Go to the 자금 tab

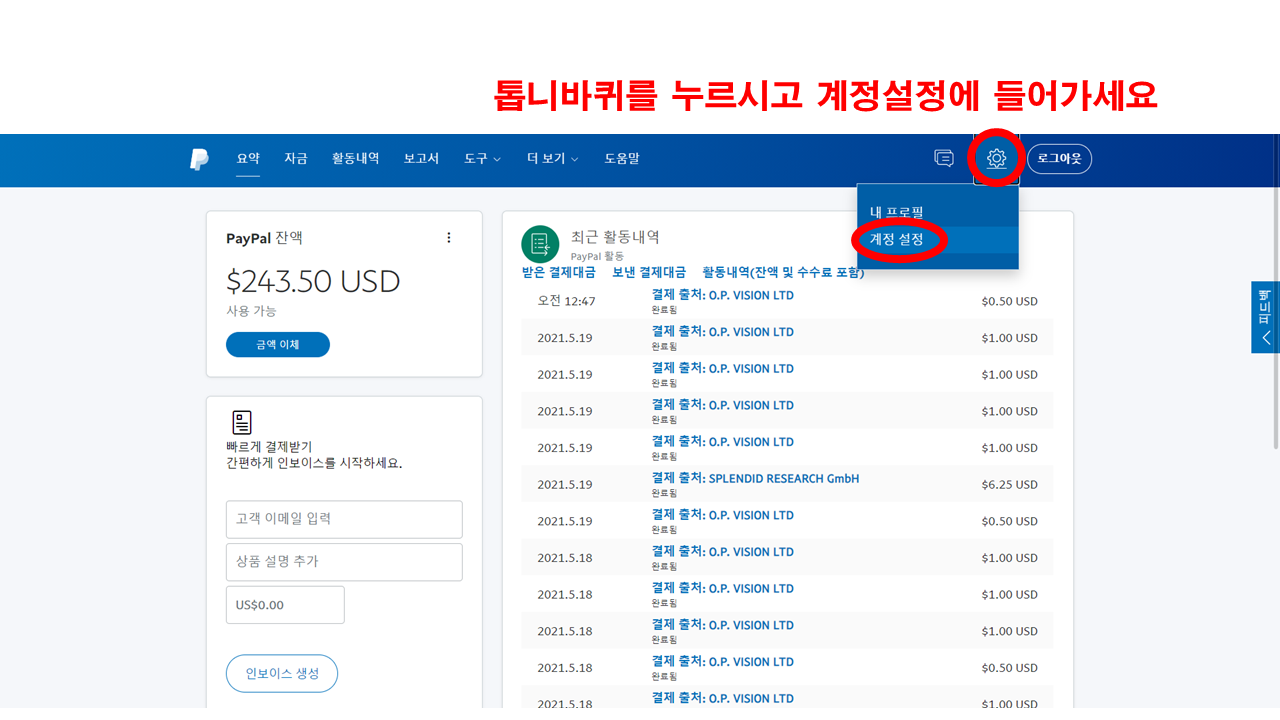pyautogui.click(x=296, y=158)
